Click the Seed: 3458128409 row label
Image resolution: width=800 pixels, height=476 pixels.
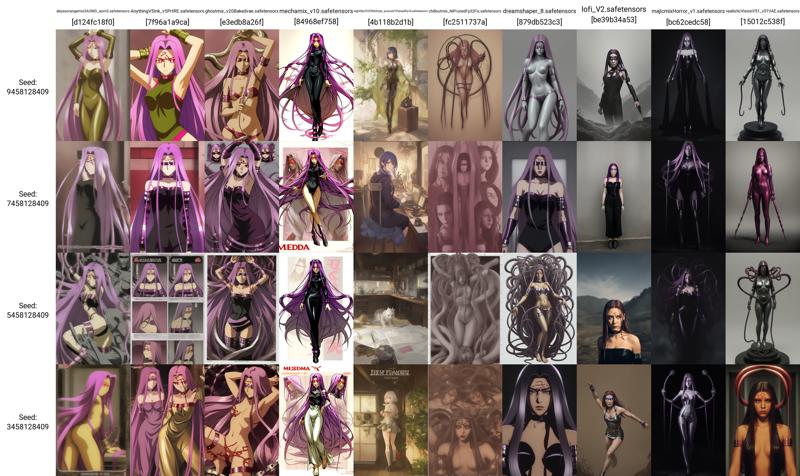[28, 422]
